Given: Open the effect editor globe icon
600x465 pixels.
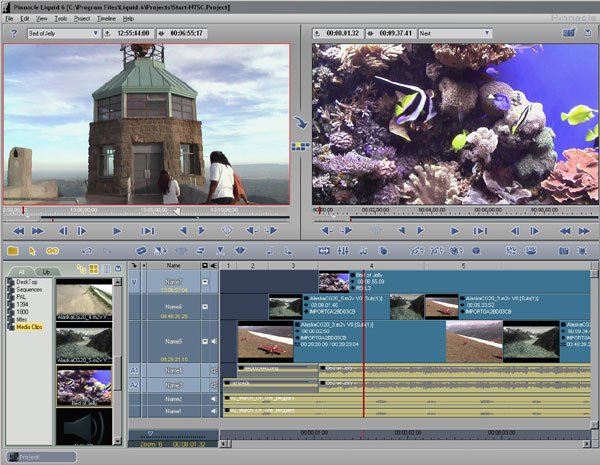Looking at the screenshot, I should coord(456,251).
